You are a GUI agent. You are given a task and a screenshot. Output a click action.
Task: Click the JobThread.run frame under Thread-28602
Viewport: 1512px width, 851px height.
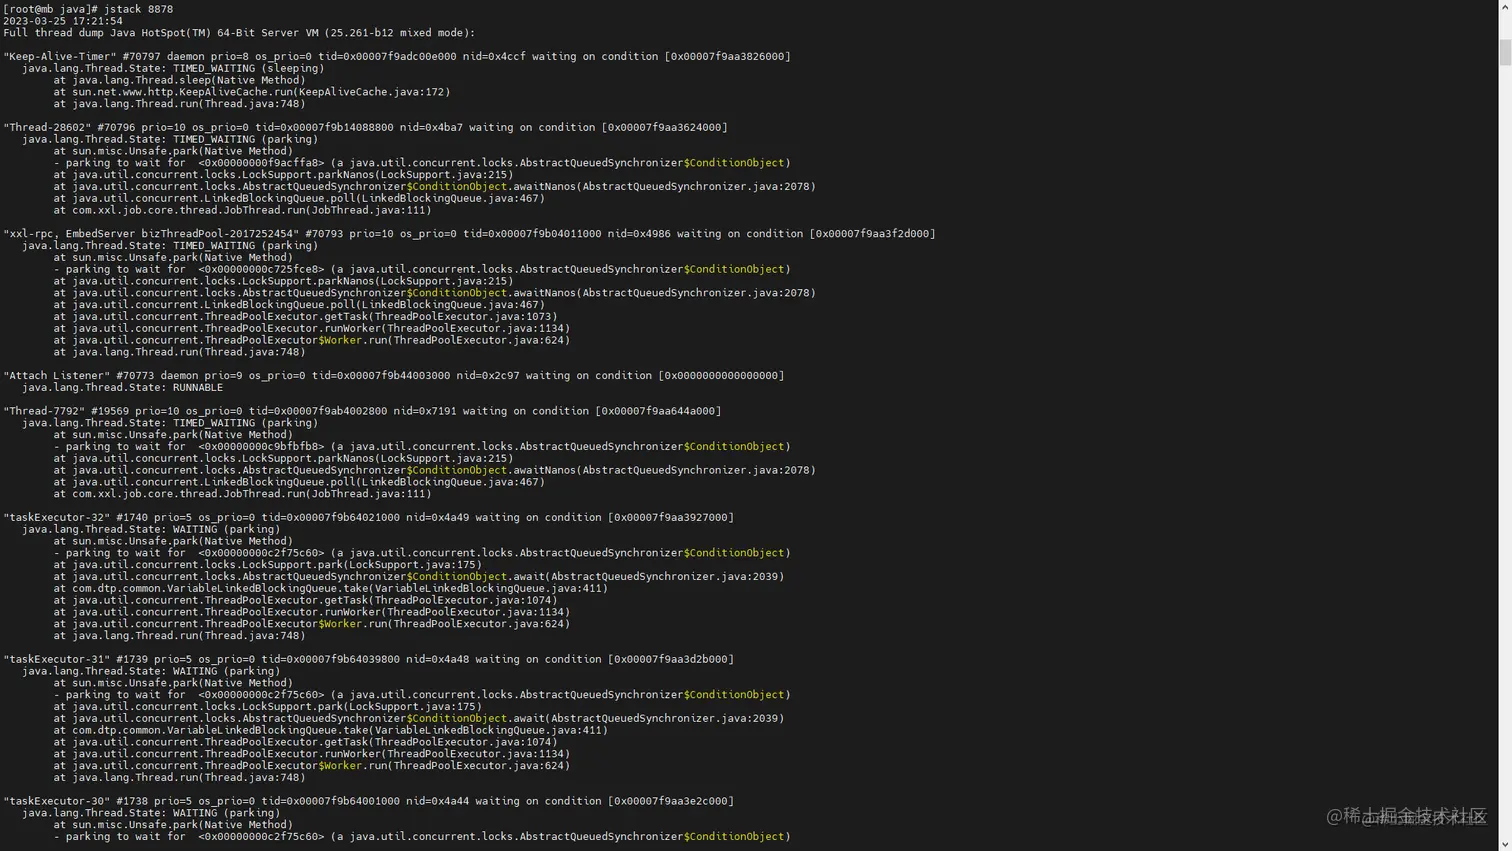pos(242,210)
